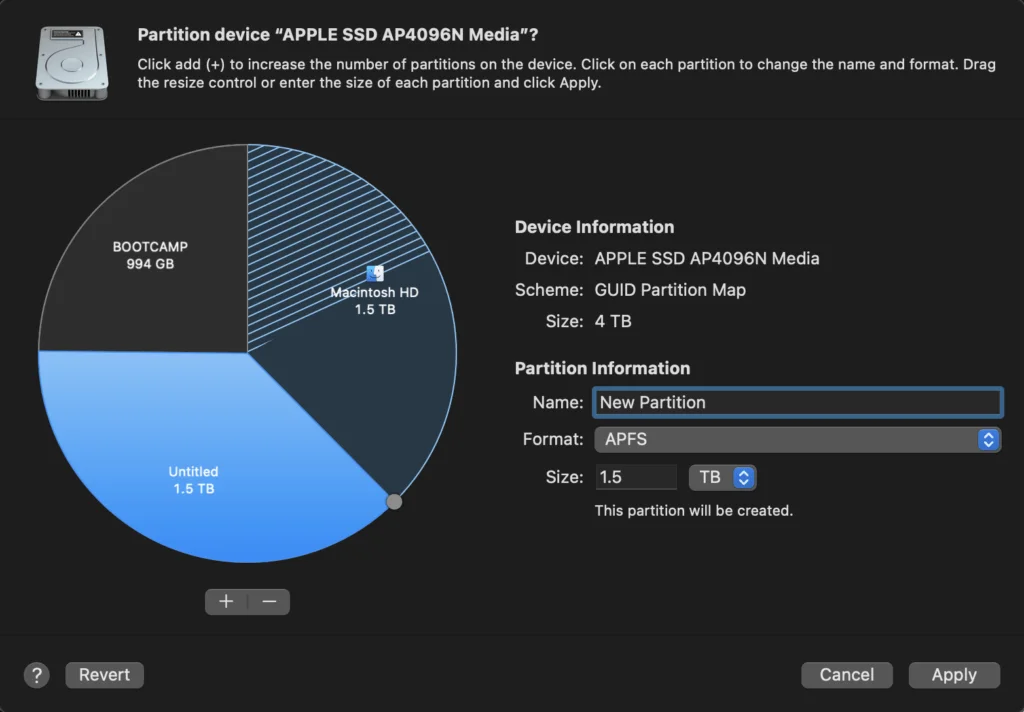
Task: Click the dialog title 'Partition device'
Action: [338, 35]
